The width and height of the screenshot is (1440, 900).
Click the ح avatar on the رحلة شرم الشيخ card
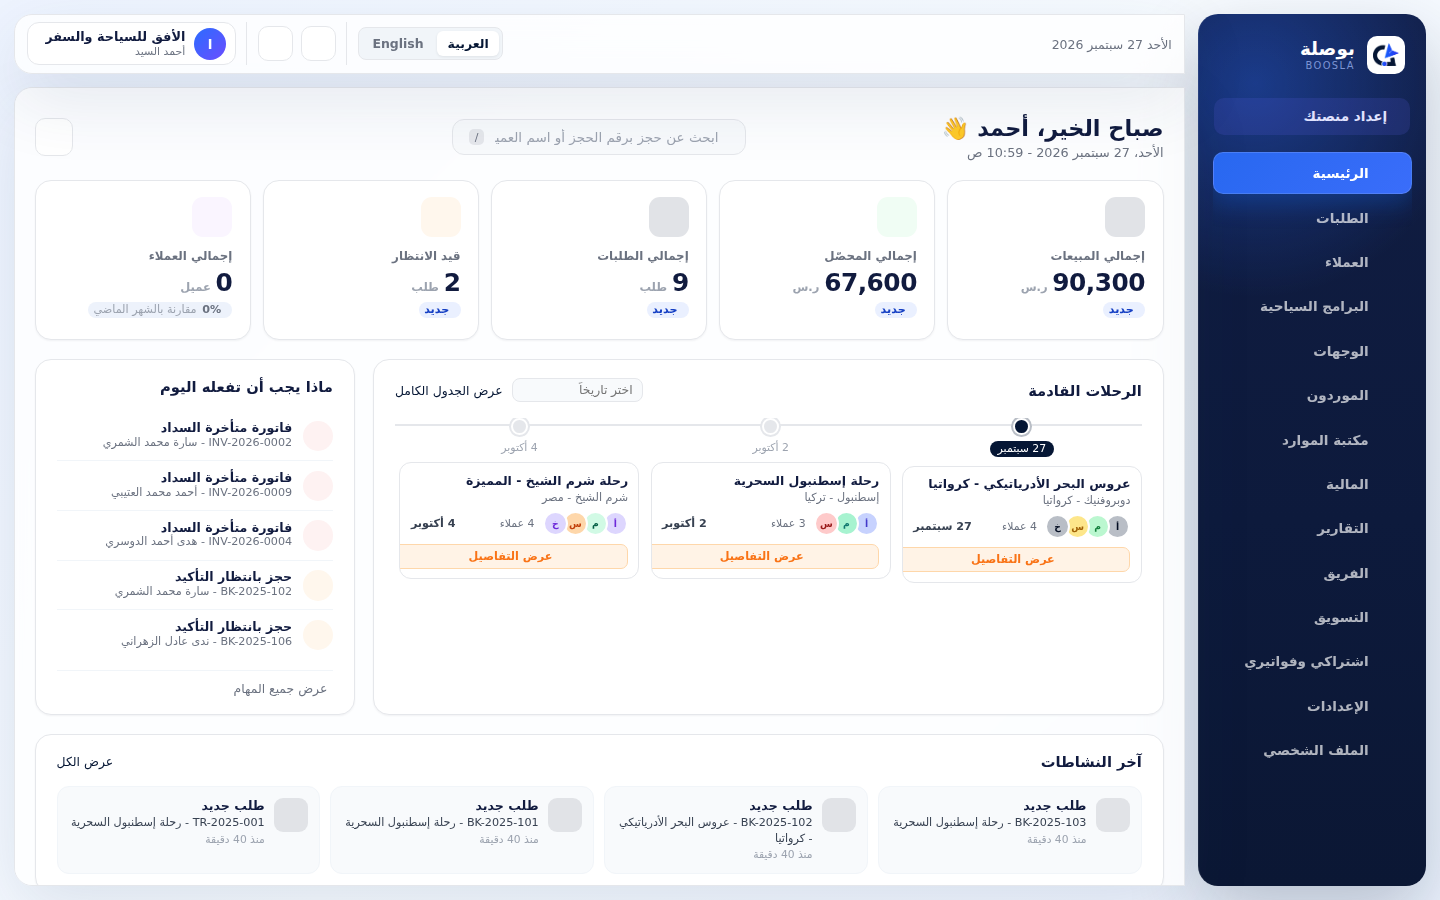point(555,523)
